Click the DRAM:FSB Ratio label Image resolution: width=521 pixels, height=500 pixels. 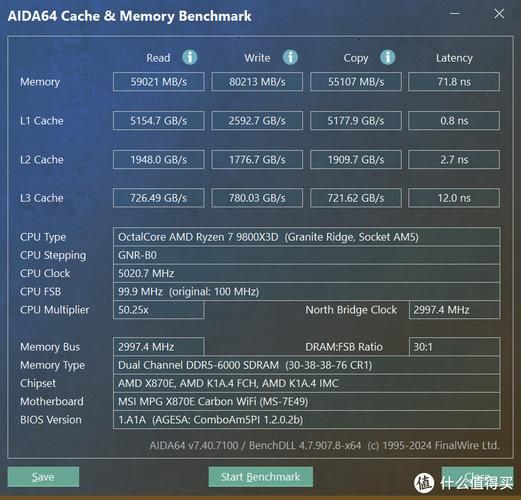pyautogui.click(x=344, y=347)
